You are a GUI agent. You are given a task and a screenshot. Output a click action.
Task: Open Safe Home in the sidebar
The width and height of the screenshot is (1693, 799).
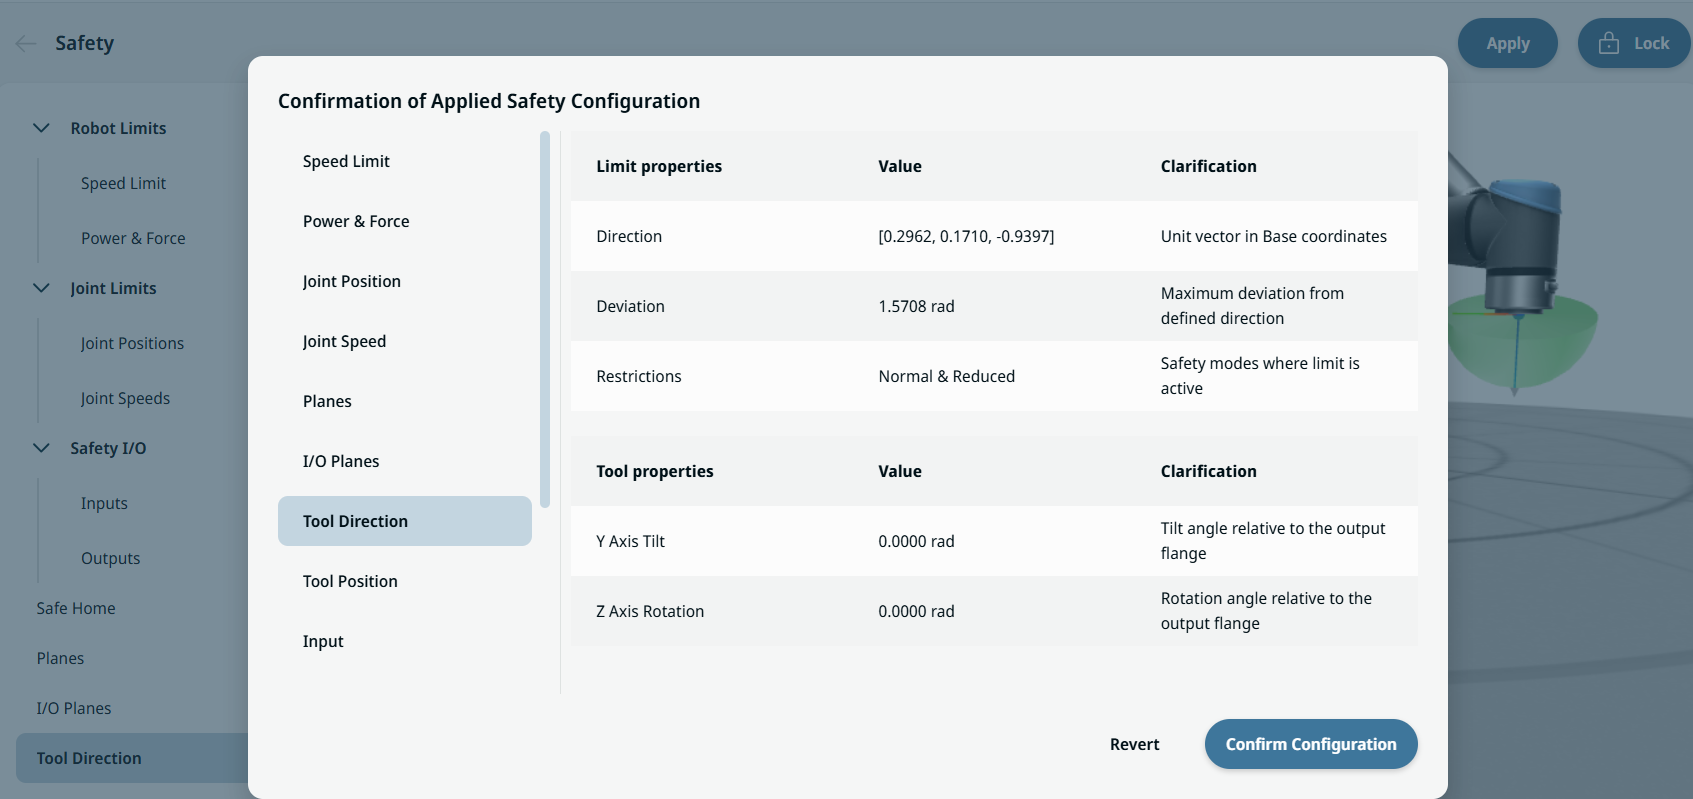76,608
